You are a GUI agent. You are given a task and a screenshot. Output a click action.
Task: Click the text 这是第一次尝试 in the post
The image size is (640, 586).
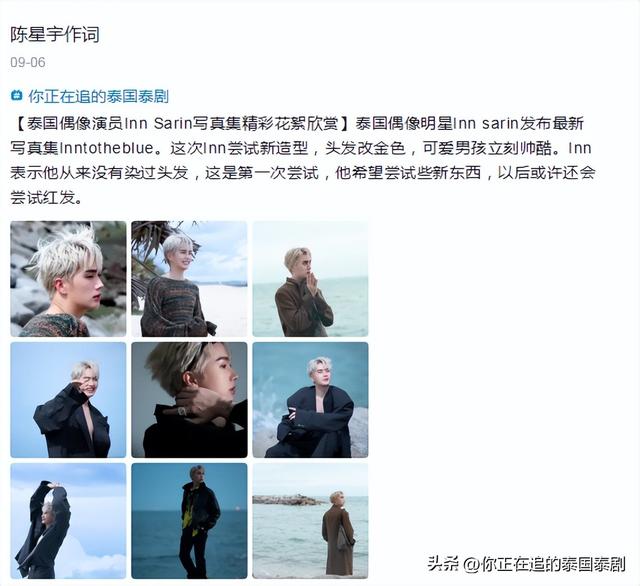(x=262, y=173)
